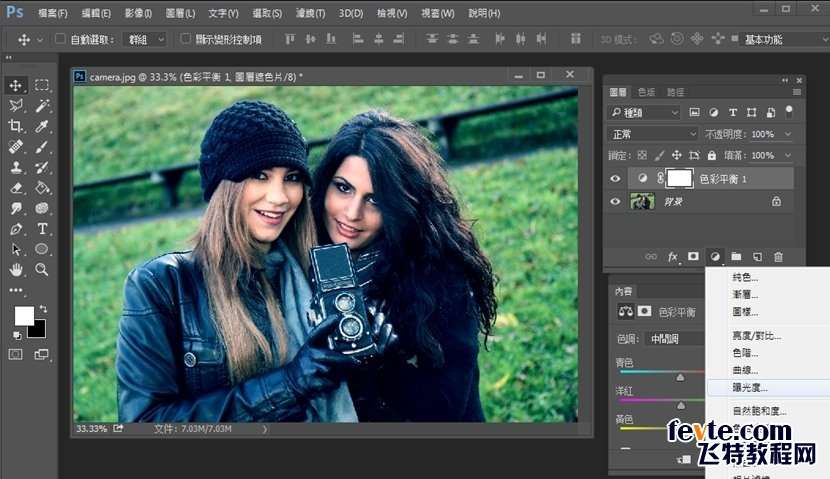Enable the 自動選取 checkbox
The height and width of the screenshot is (479, 830).
click(59, 39)
